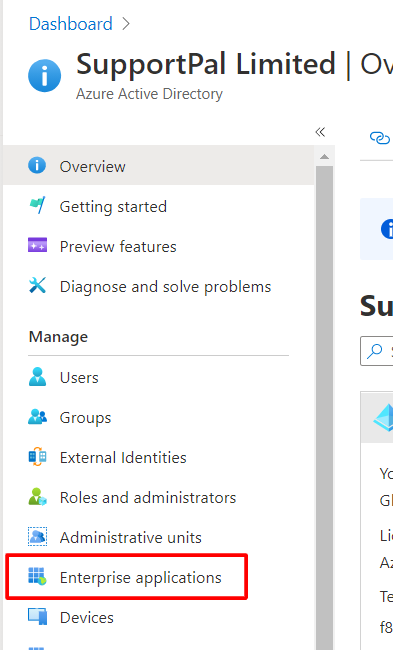Click the Roles and administrators icon
The image size is (393, 650).
click(38, 496)
